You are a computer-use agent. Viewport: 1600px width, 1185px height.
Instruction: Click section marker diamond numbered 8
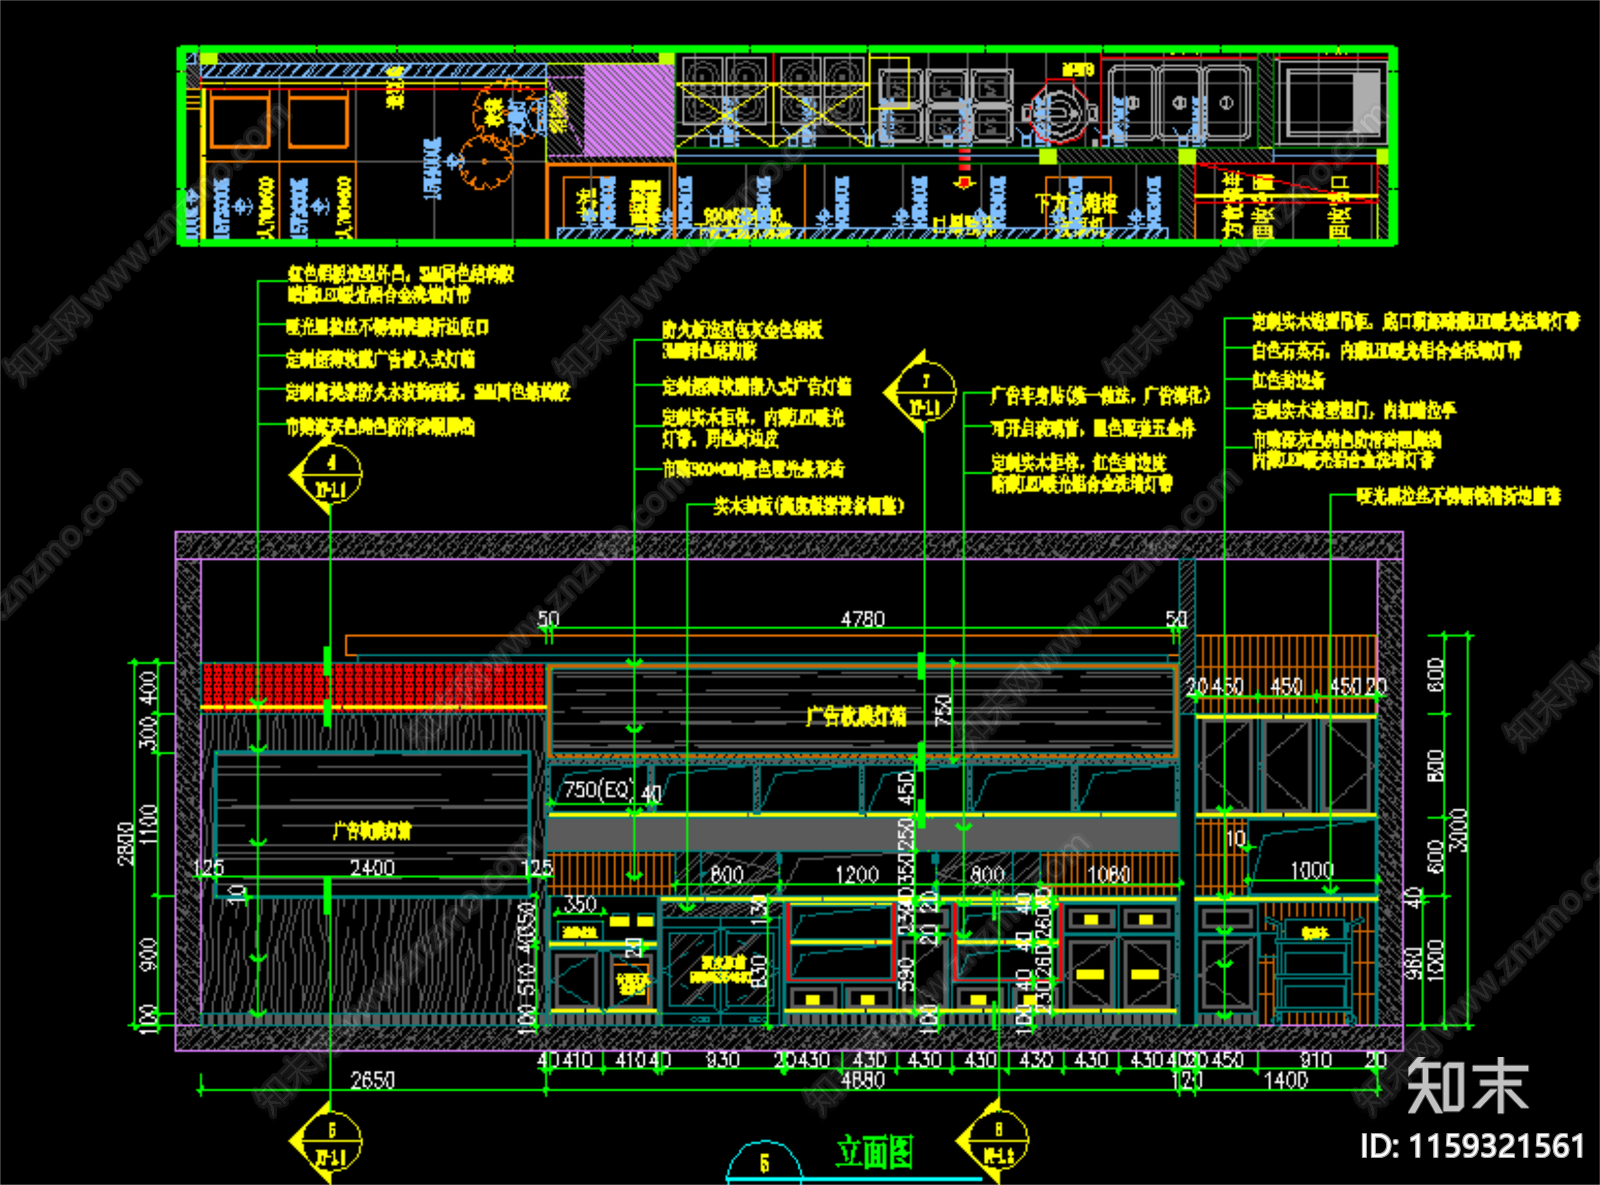pos(994,1141)
